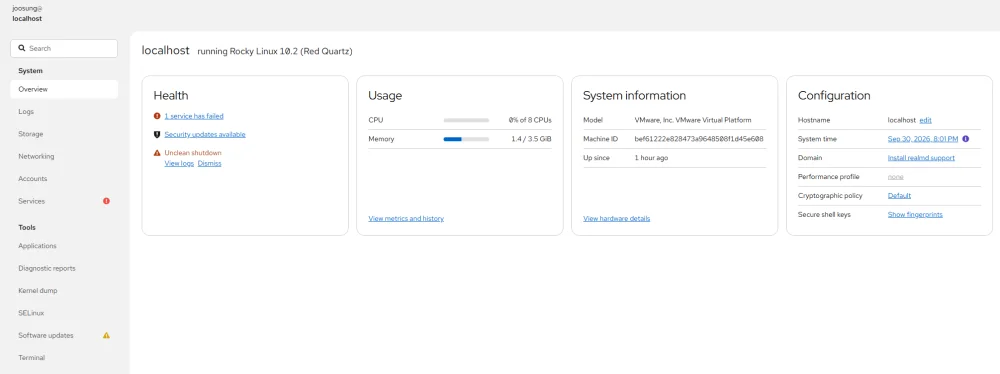This screenshot has width=1000, height=374.
Task: Launch the Terminal page
Action: (x=64, y=357)
